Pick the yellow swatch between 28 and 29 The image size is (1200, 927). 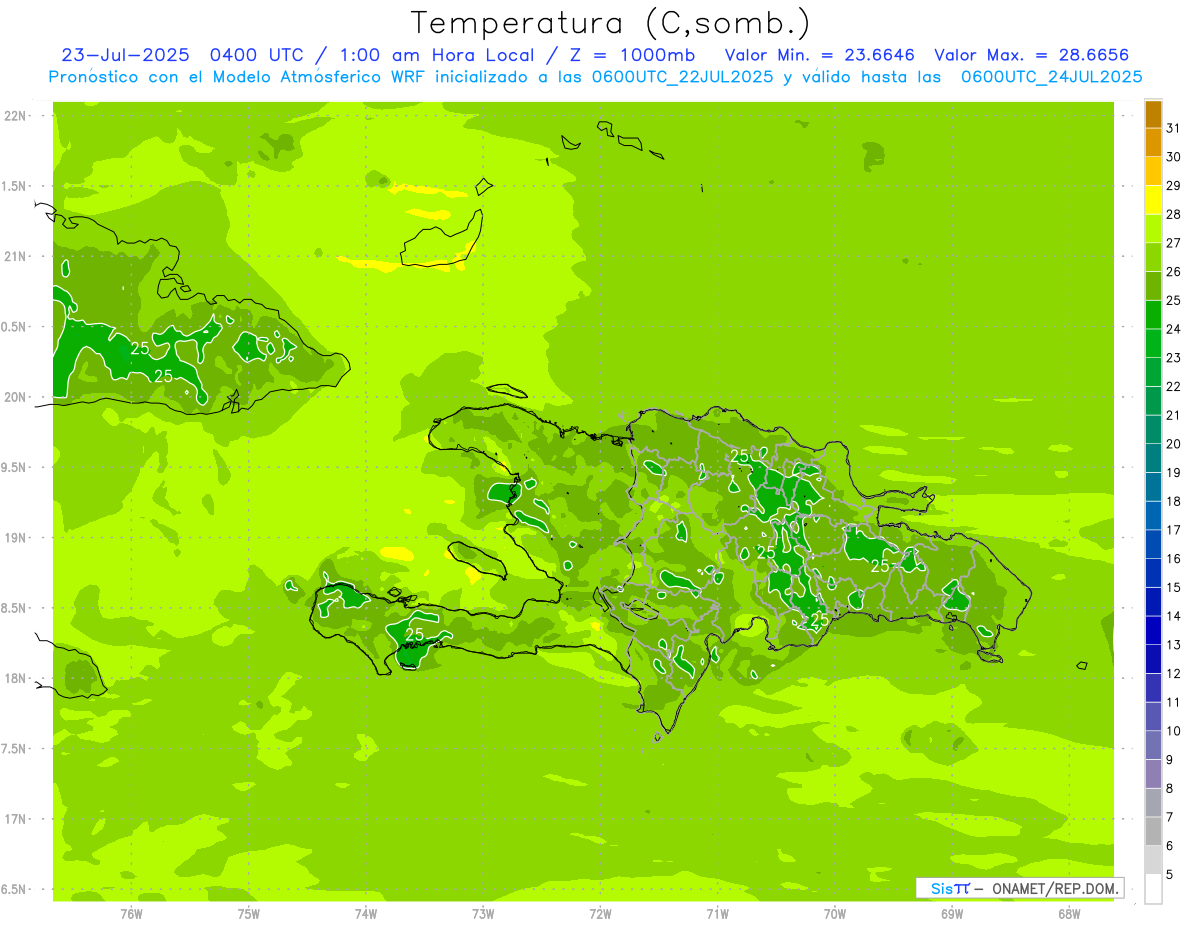click(x=1153, y=200)
